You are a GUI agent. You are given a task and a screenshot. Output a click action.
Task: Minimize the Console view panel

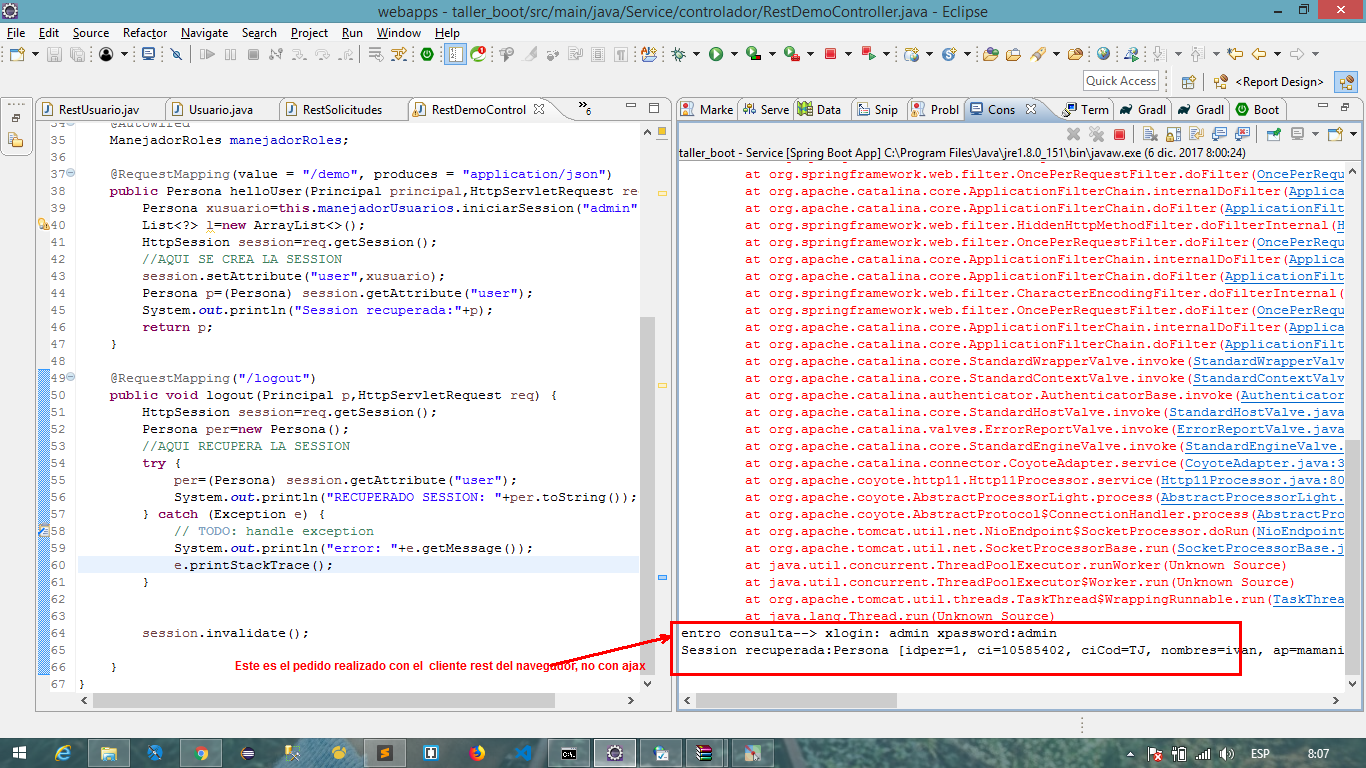tap(1323, 105)
